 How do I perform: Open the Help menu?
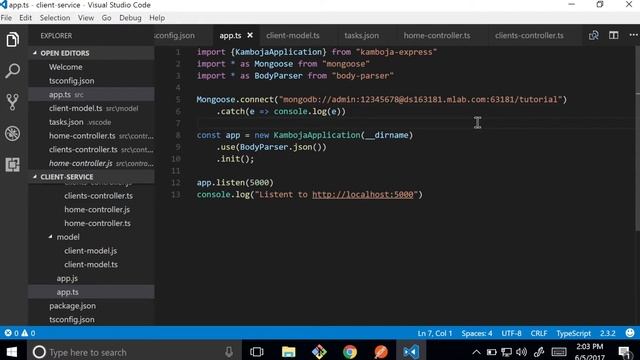157,18
